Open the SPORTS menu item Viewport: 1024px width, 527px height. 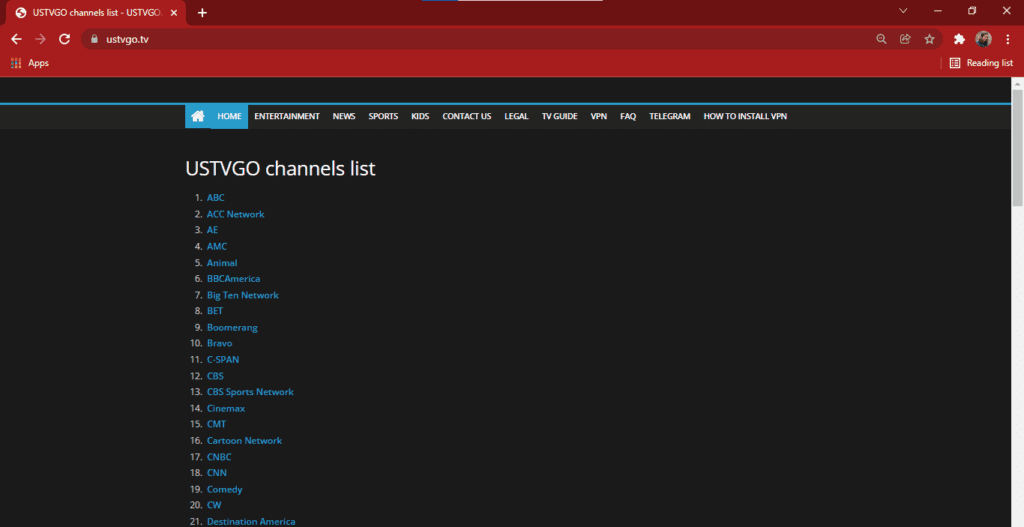tap(383, 116)
